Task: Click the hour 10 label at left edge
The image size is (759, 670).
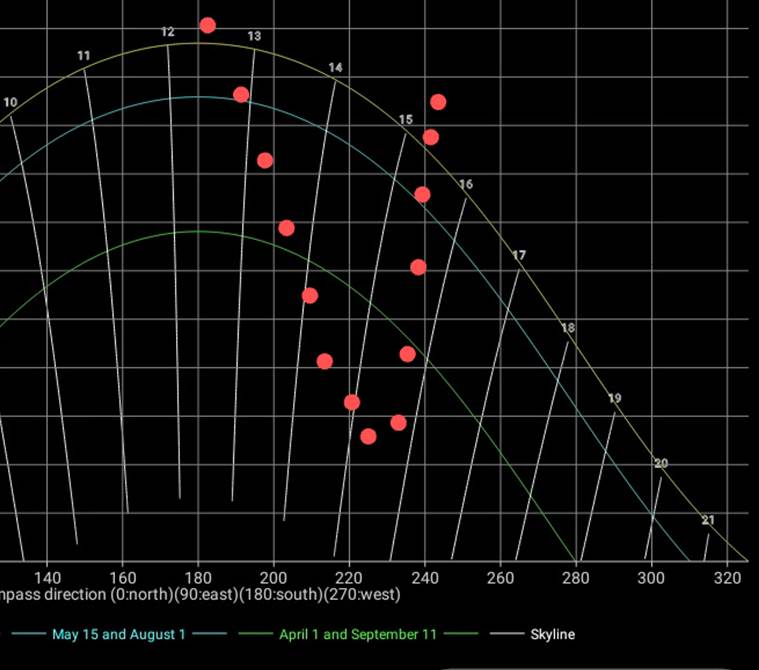Action: [10, 102]
